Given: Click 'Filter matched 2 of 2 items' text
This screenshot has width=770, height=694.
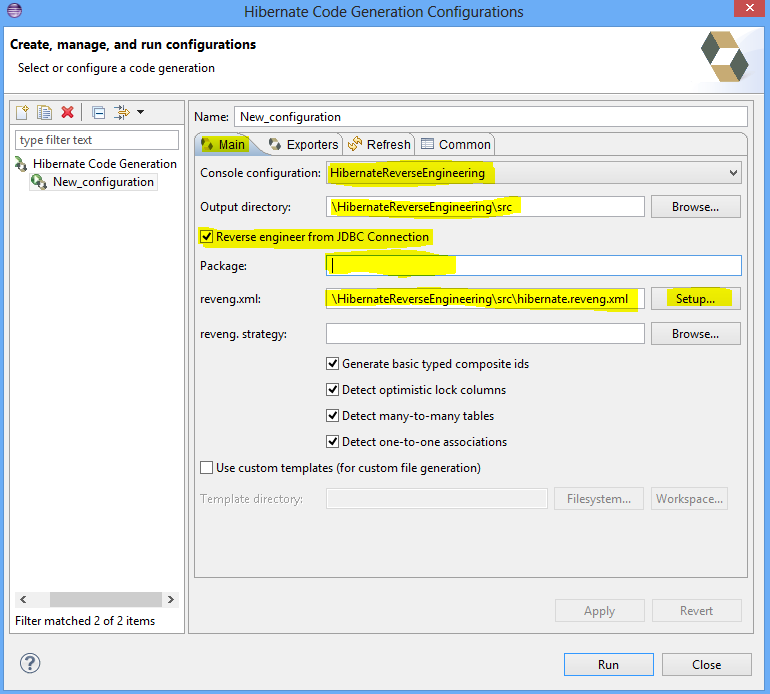Looking at the screenshot, I should tap(85, 621).
